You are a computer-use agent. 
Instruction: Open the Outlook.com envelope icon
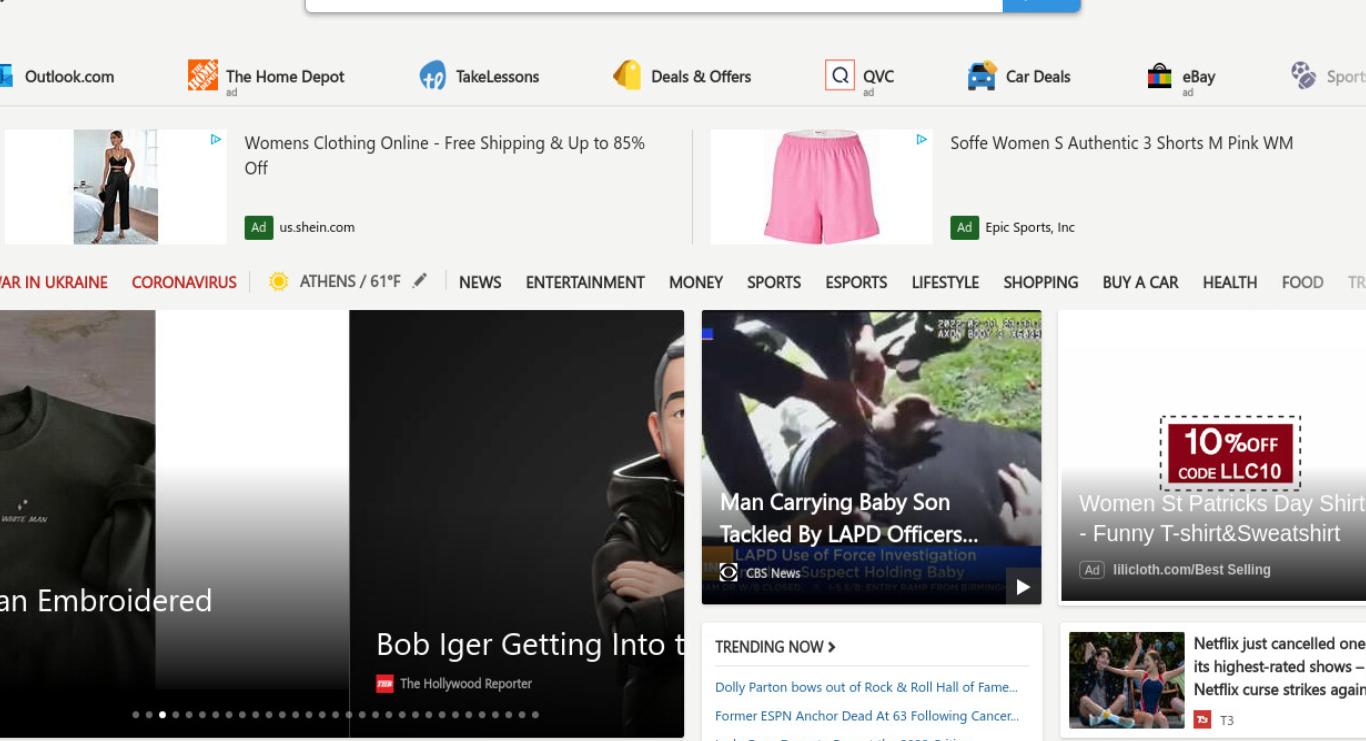click(x=5, y=76)
